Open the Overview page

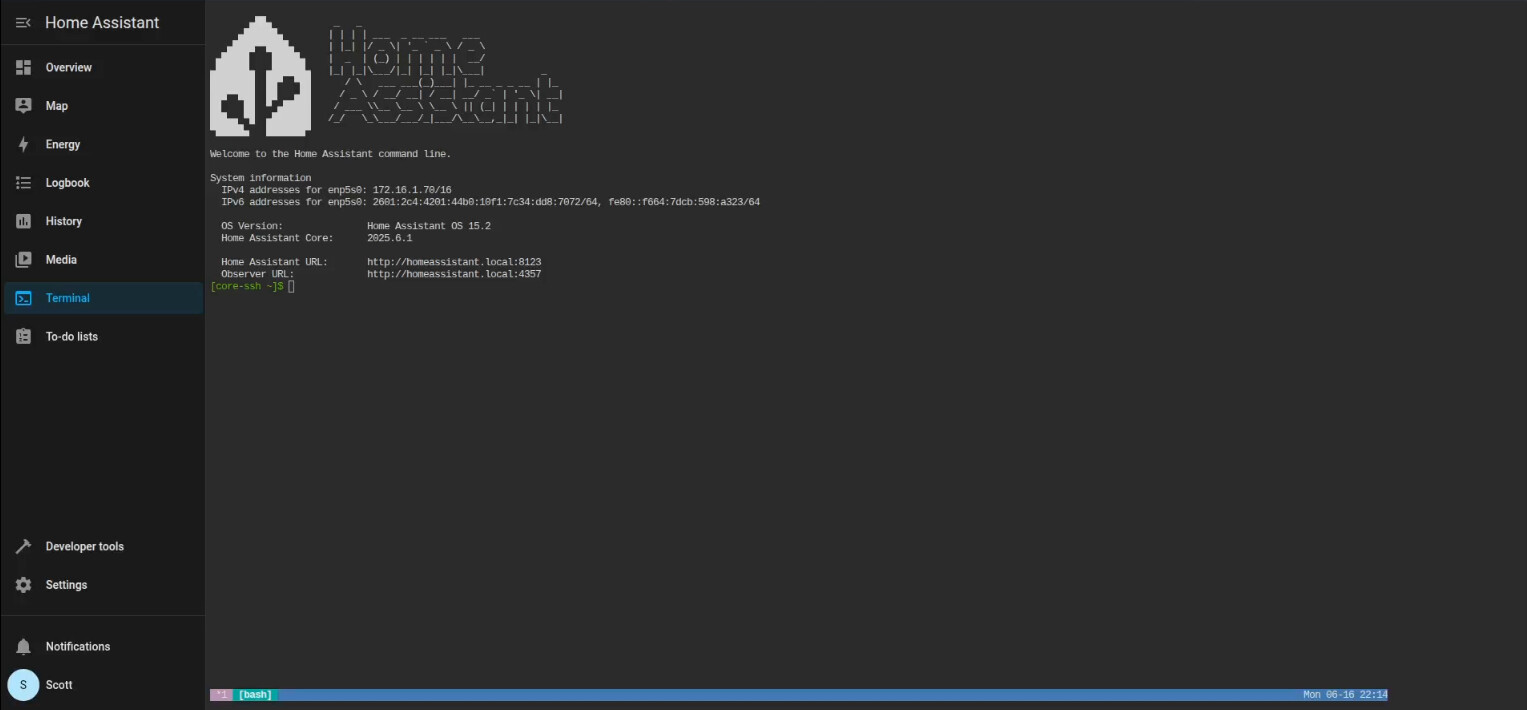pyautogui.click(x=103, y=67)
